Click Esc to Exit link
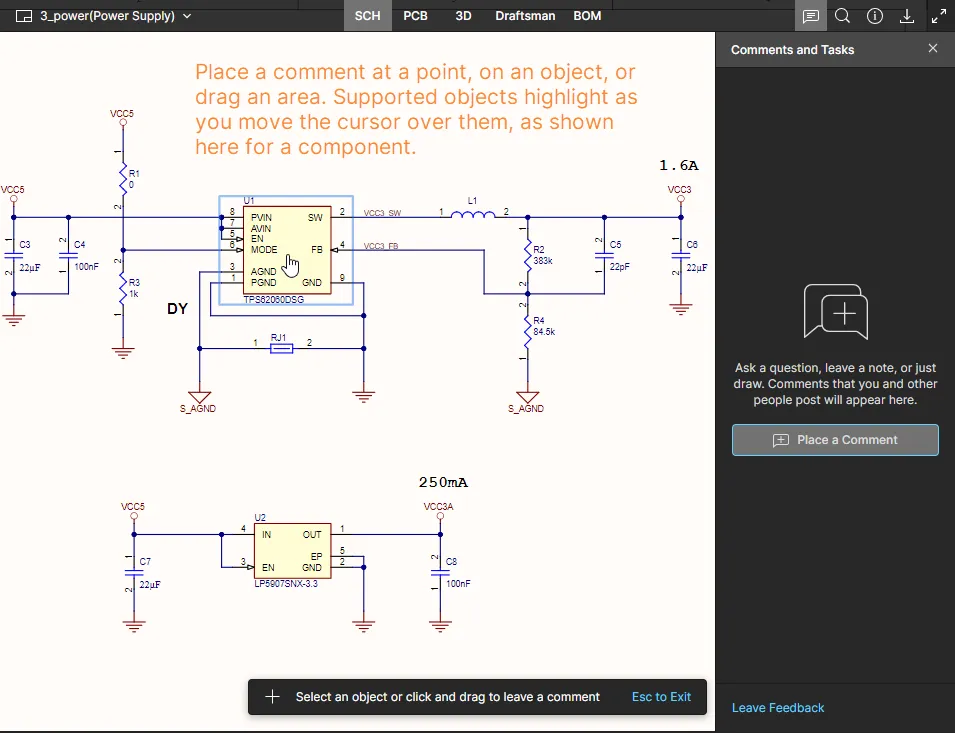 coord(661,696)
